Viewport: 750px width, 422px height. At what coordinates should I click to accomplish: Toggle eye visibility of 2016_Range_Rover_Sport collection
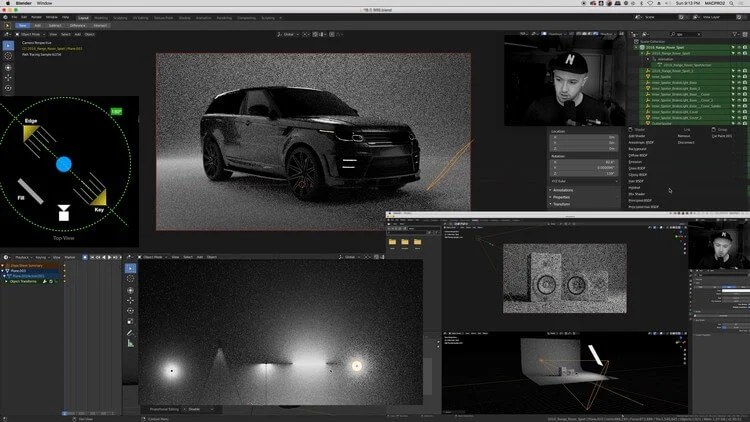click(x=739, y=47)
